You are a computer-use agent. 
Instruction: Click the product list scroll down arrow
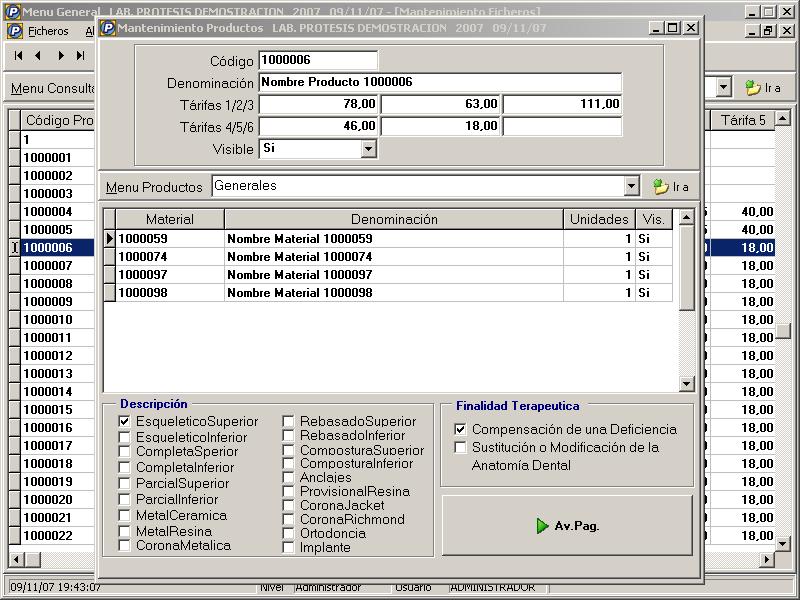(x=782, y=544)
